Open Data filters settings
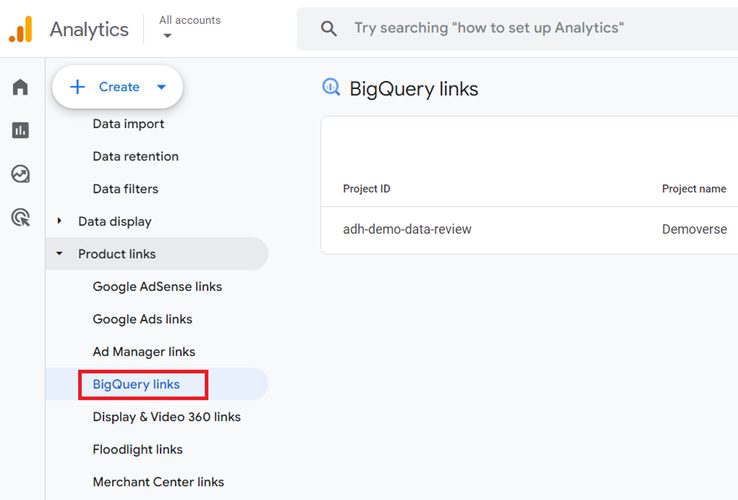Screen dimensions: 738x500 (x=125, y=189)
